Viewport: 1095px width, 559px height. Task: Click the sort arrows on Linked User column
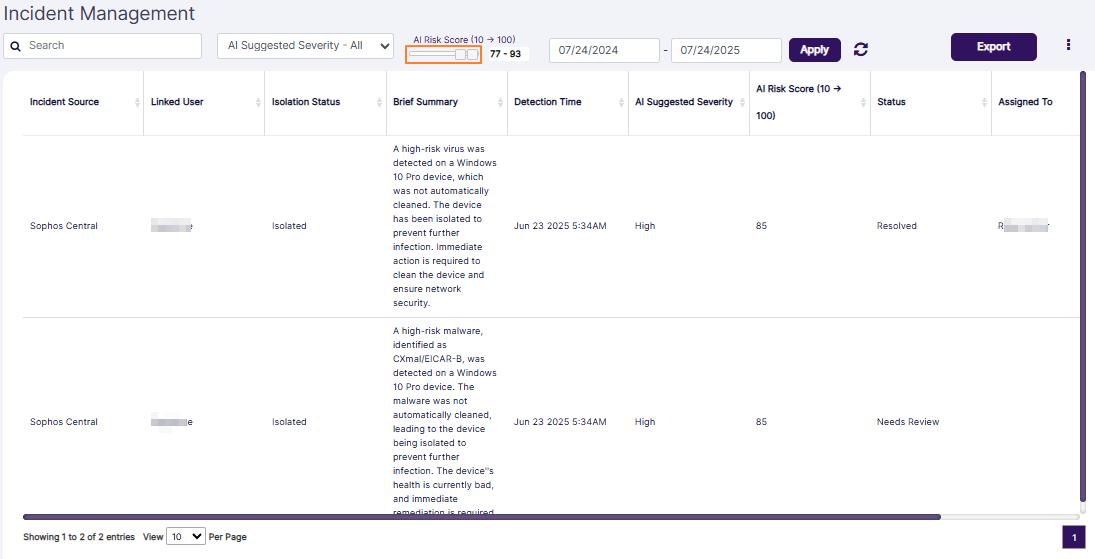click(x=258, y=102)
